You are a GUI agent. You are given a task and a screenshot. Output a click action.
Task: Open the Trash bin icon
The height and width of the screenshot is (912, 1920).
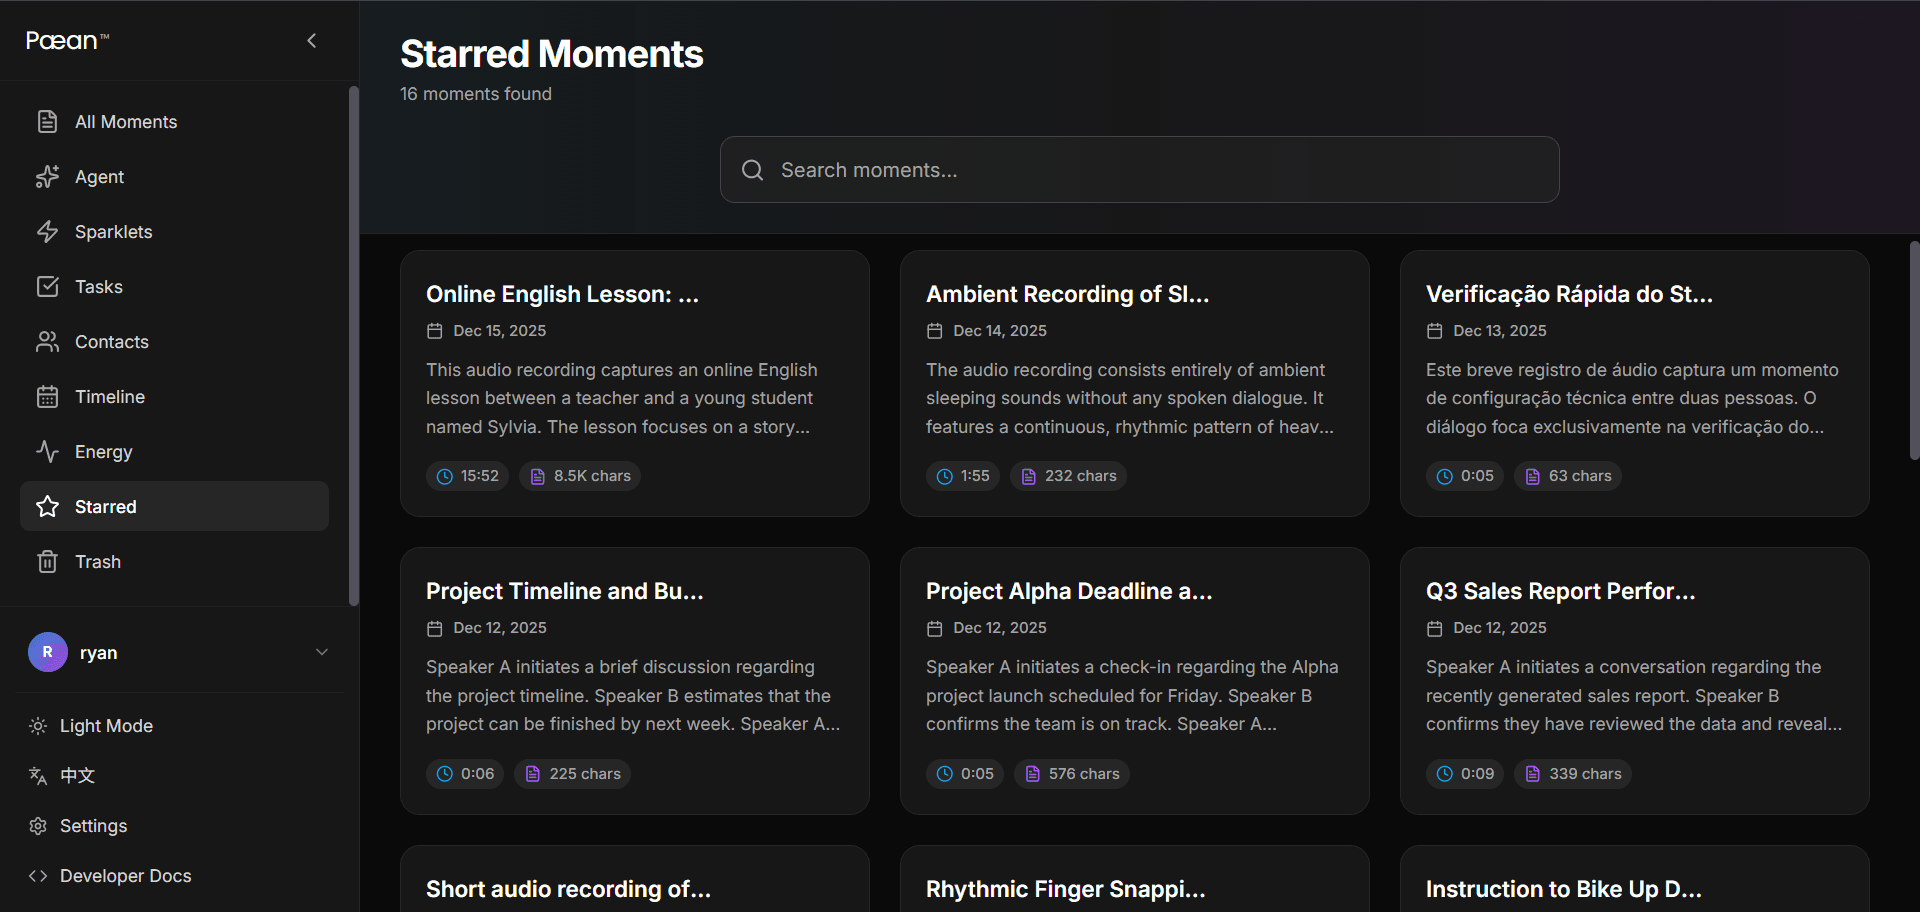(x=48, y=561)
